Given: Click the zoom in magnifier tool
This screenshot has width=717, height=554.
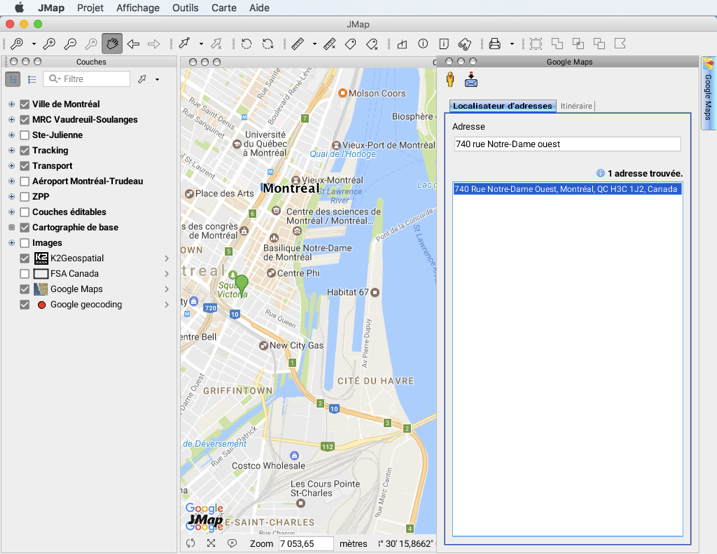Looking at the screenshot, I should 48,44.
